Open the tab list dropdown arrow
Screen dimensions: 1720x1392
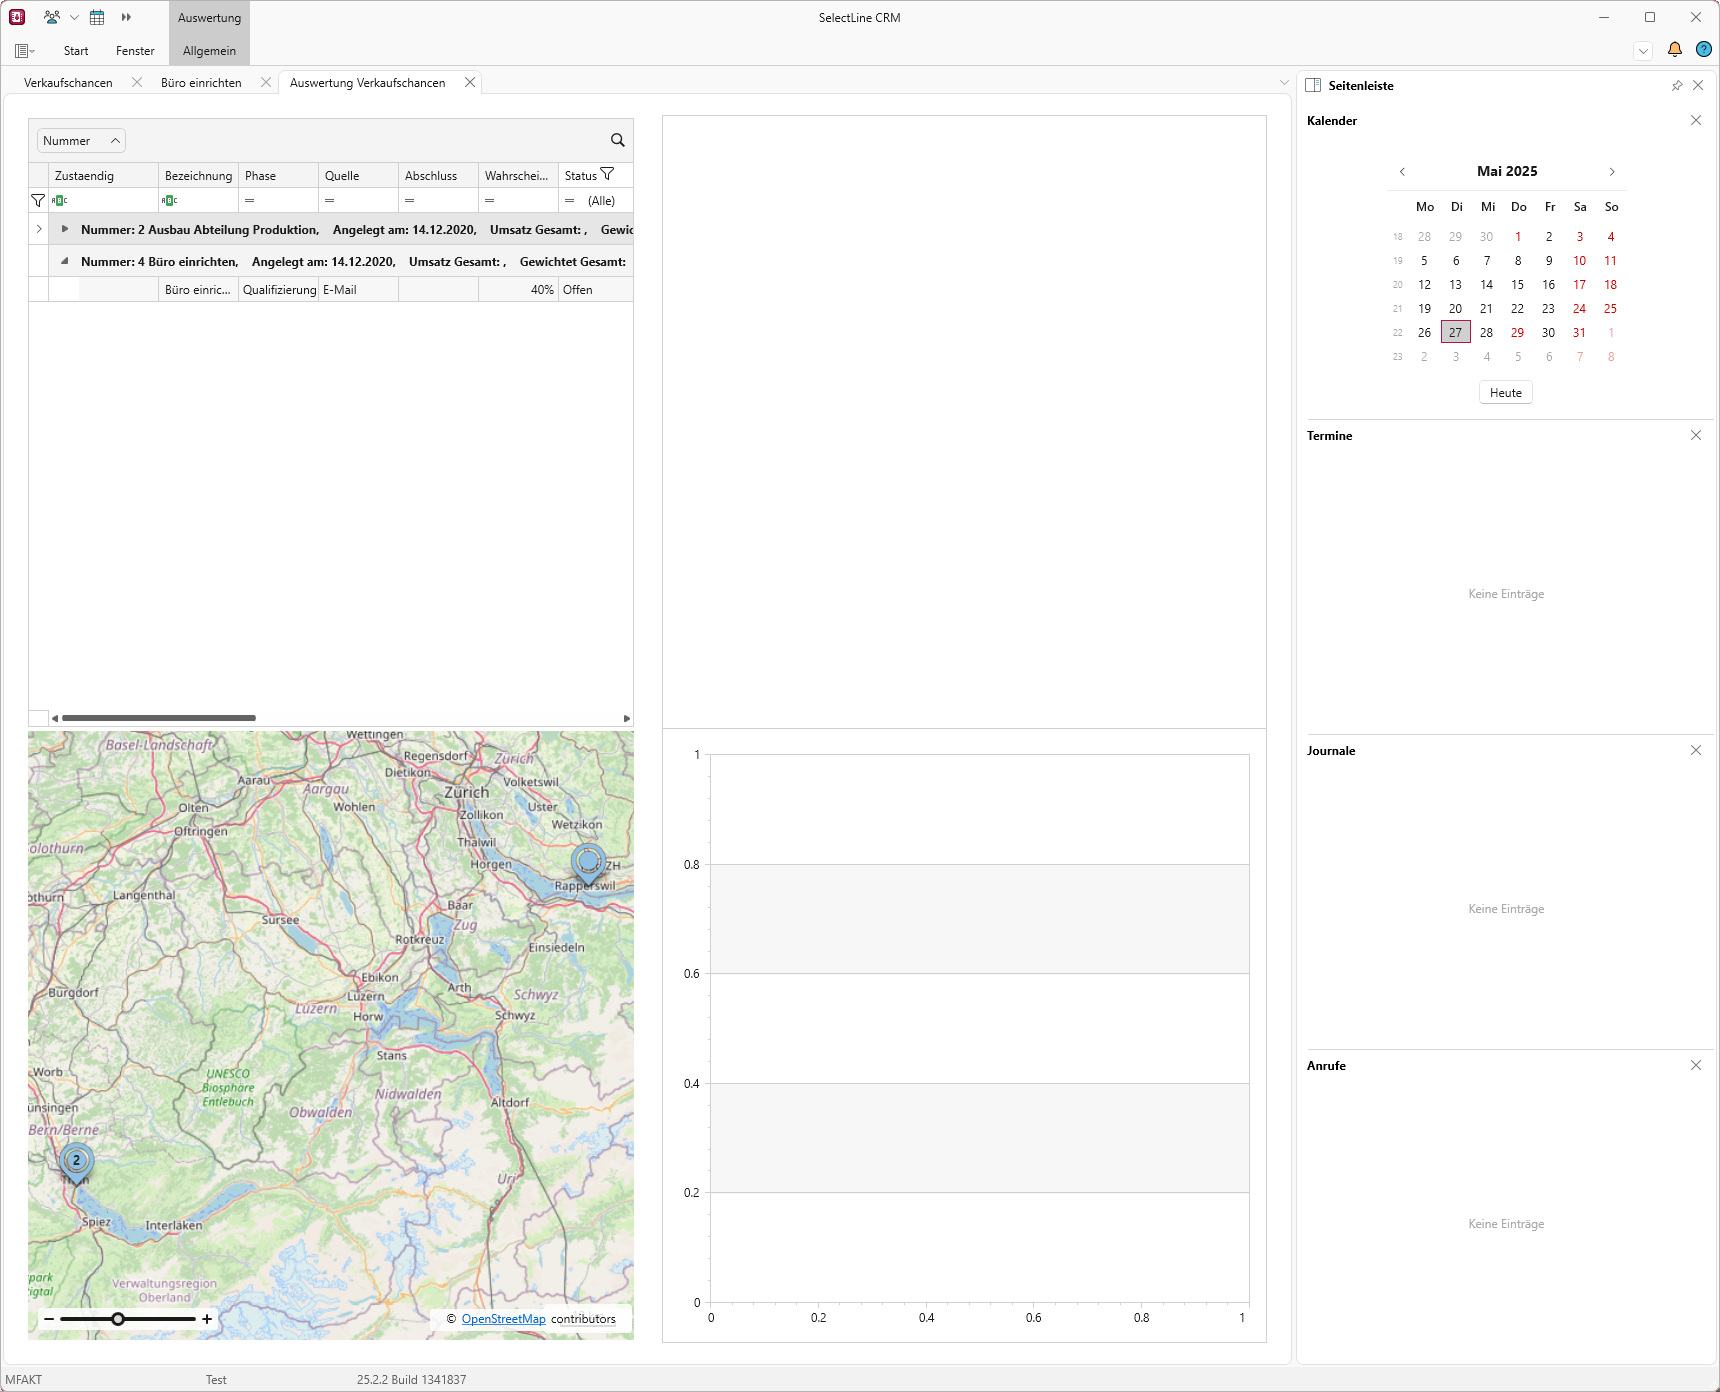click(1284, 82)
